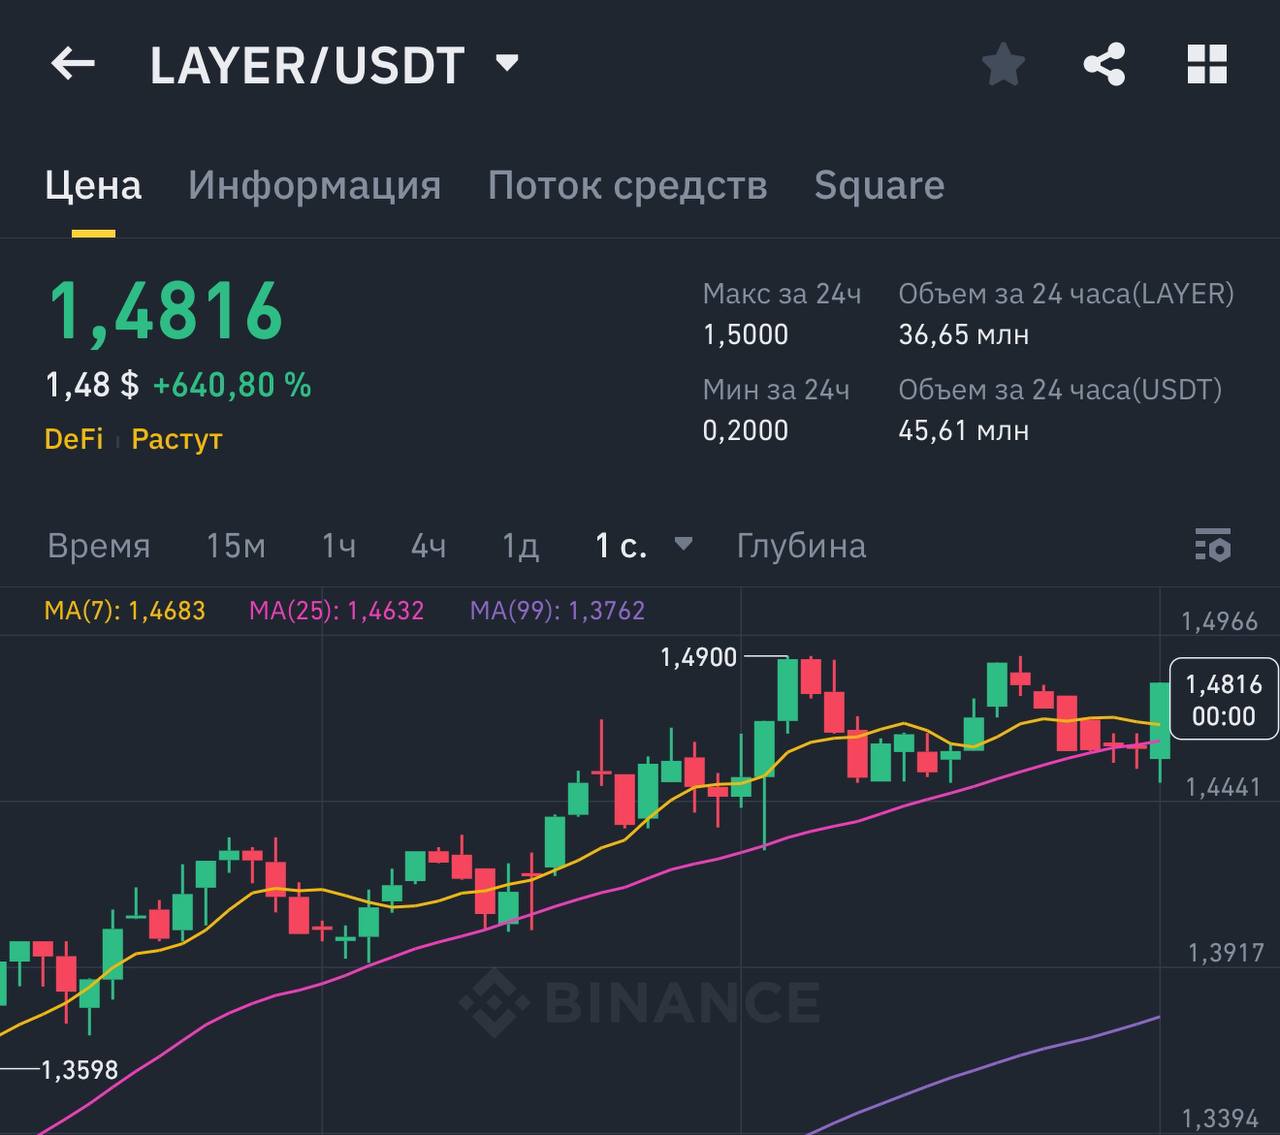Open chart indicator settings icon
Image resolution: width=1280 pixels, height=1135 pixels.
(x=1213, y=545)
